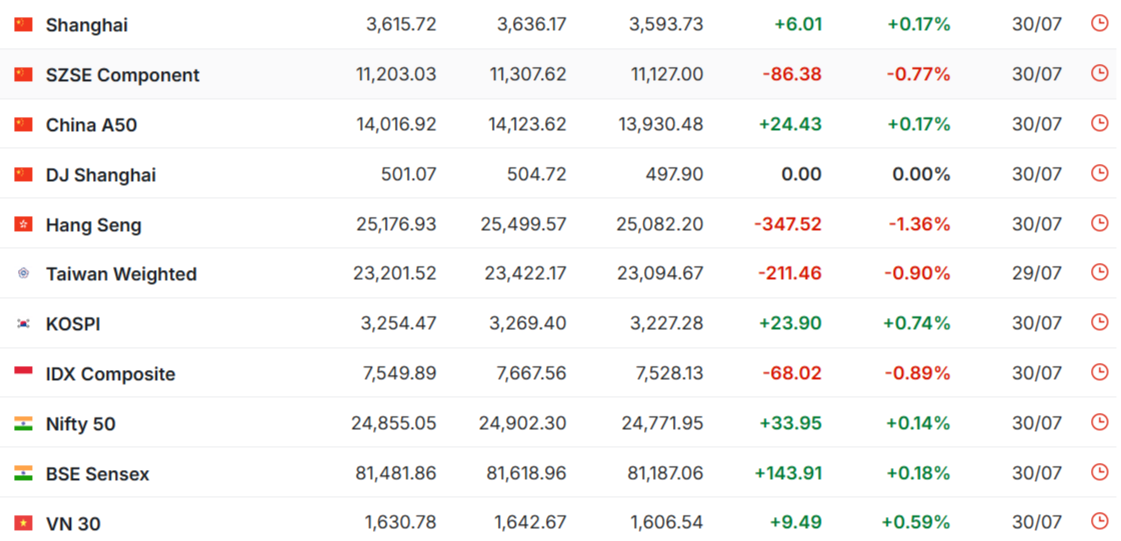This screenshot has width=1121, height=541.
Task: Click the clock icon in Taiwan Weighted row
Action: (1099, 272)
